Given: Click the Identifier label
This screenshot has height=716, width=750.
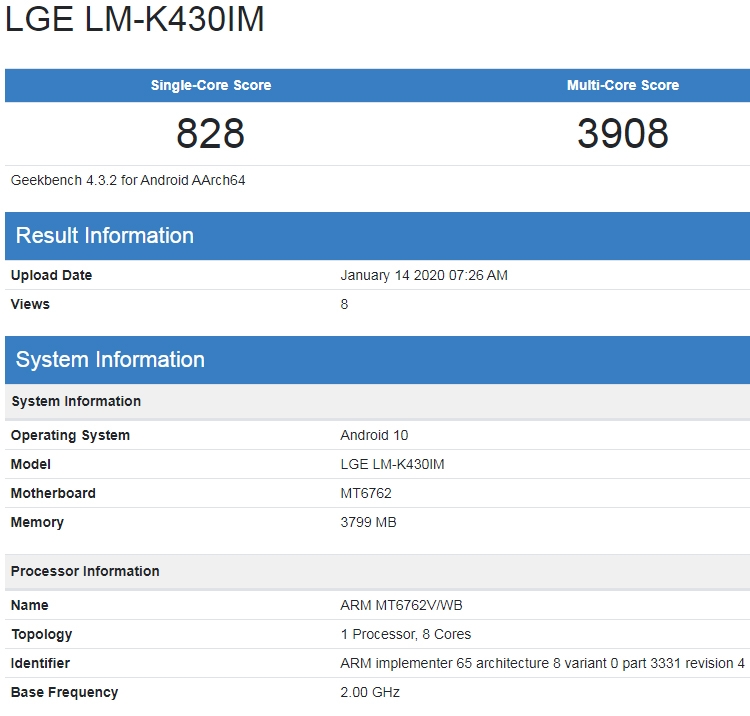Looking at the screenshot, I should 40,663.
